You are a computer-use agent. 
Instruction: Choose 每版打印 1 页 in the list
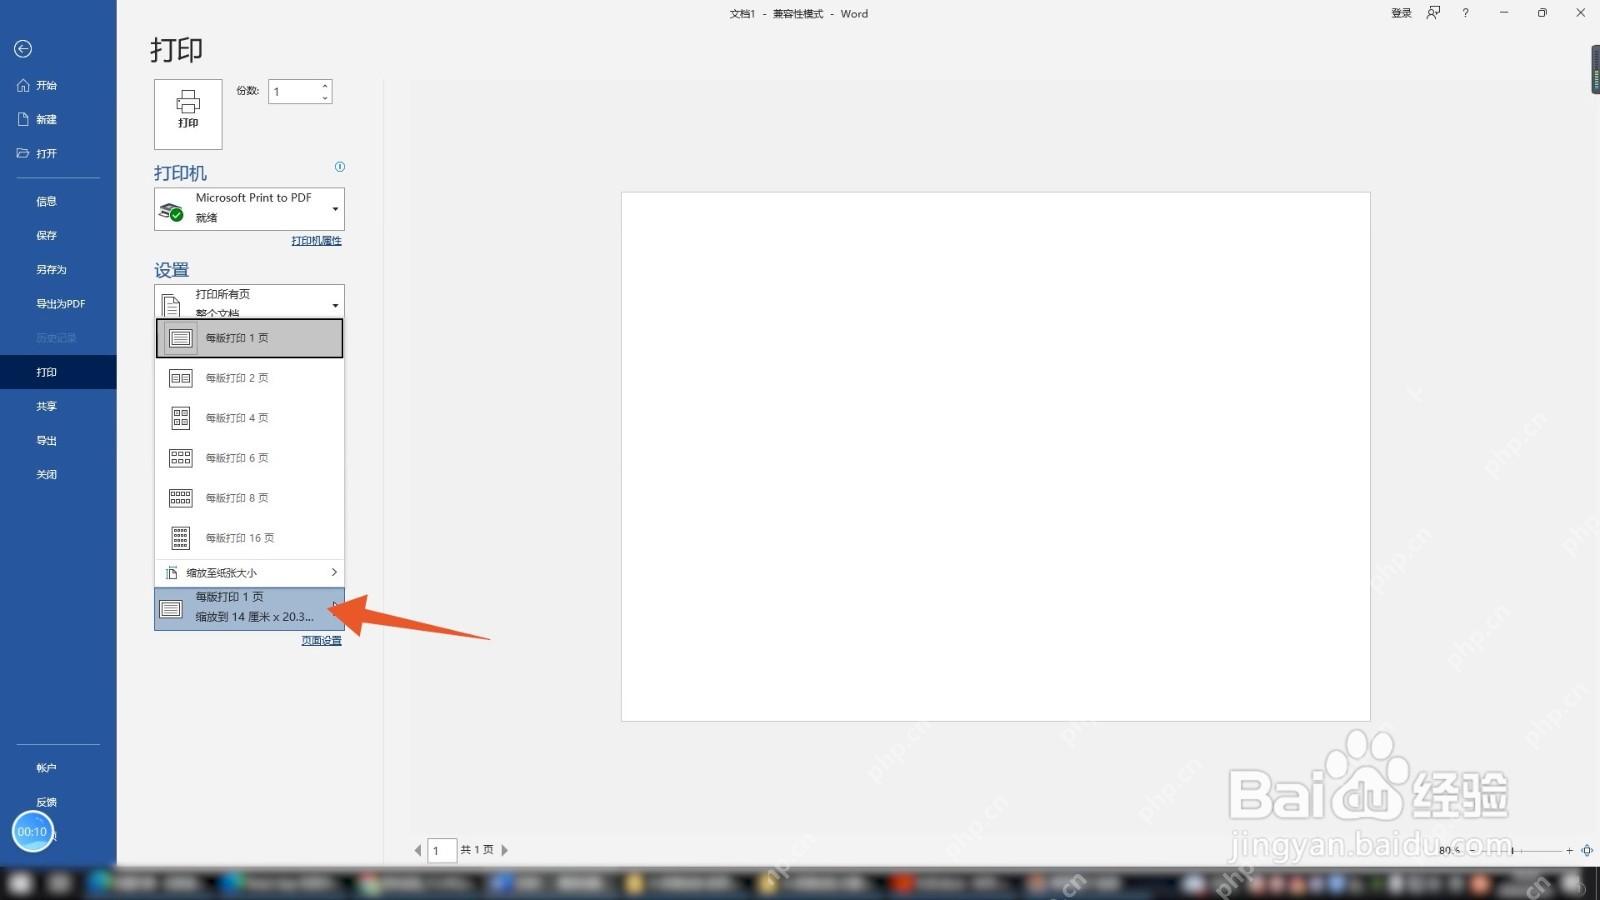point(249,338)
